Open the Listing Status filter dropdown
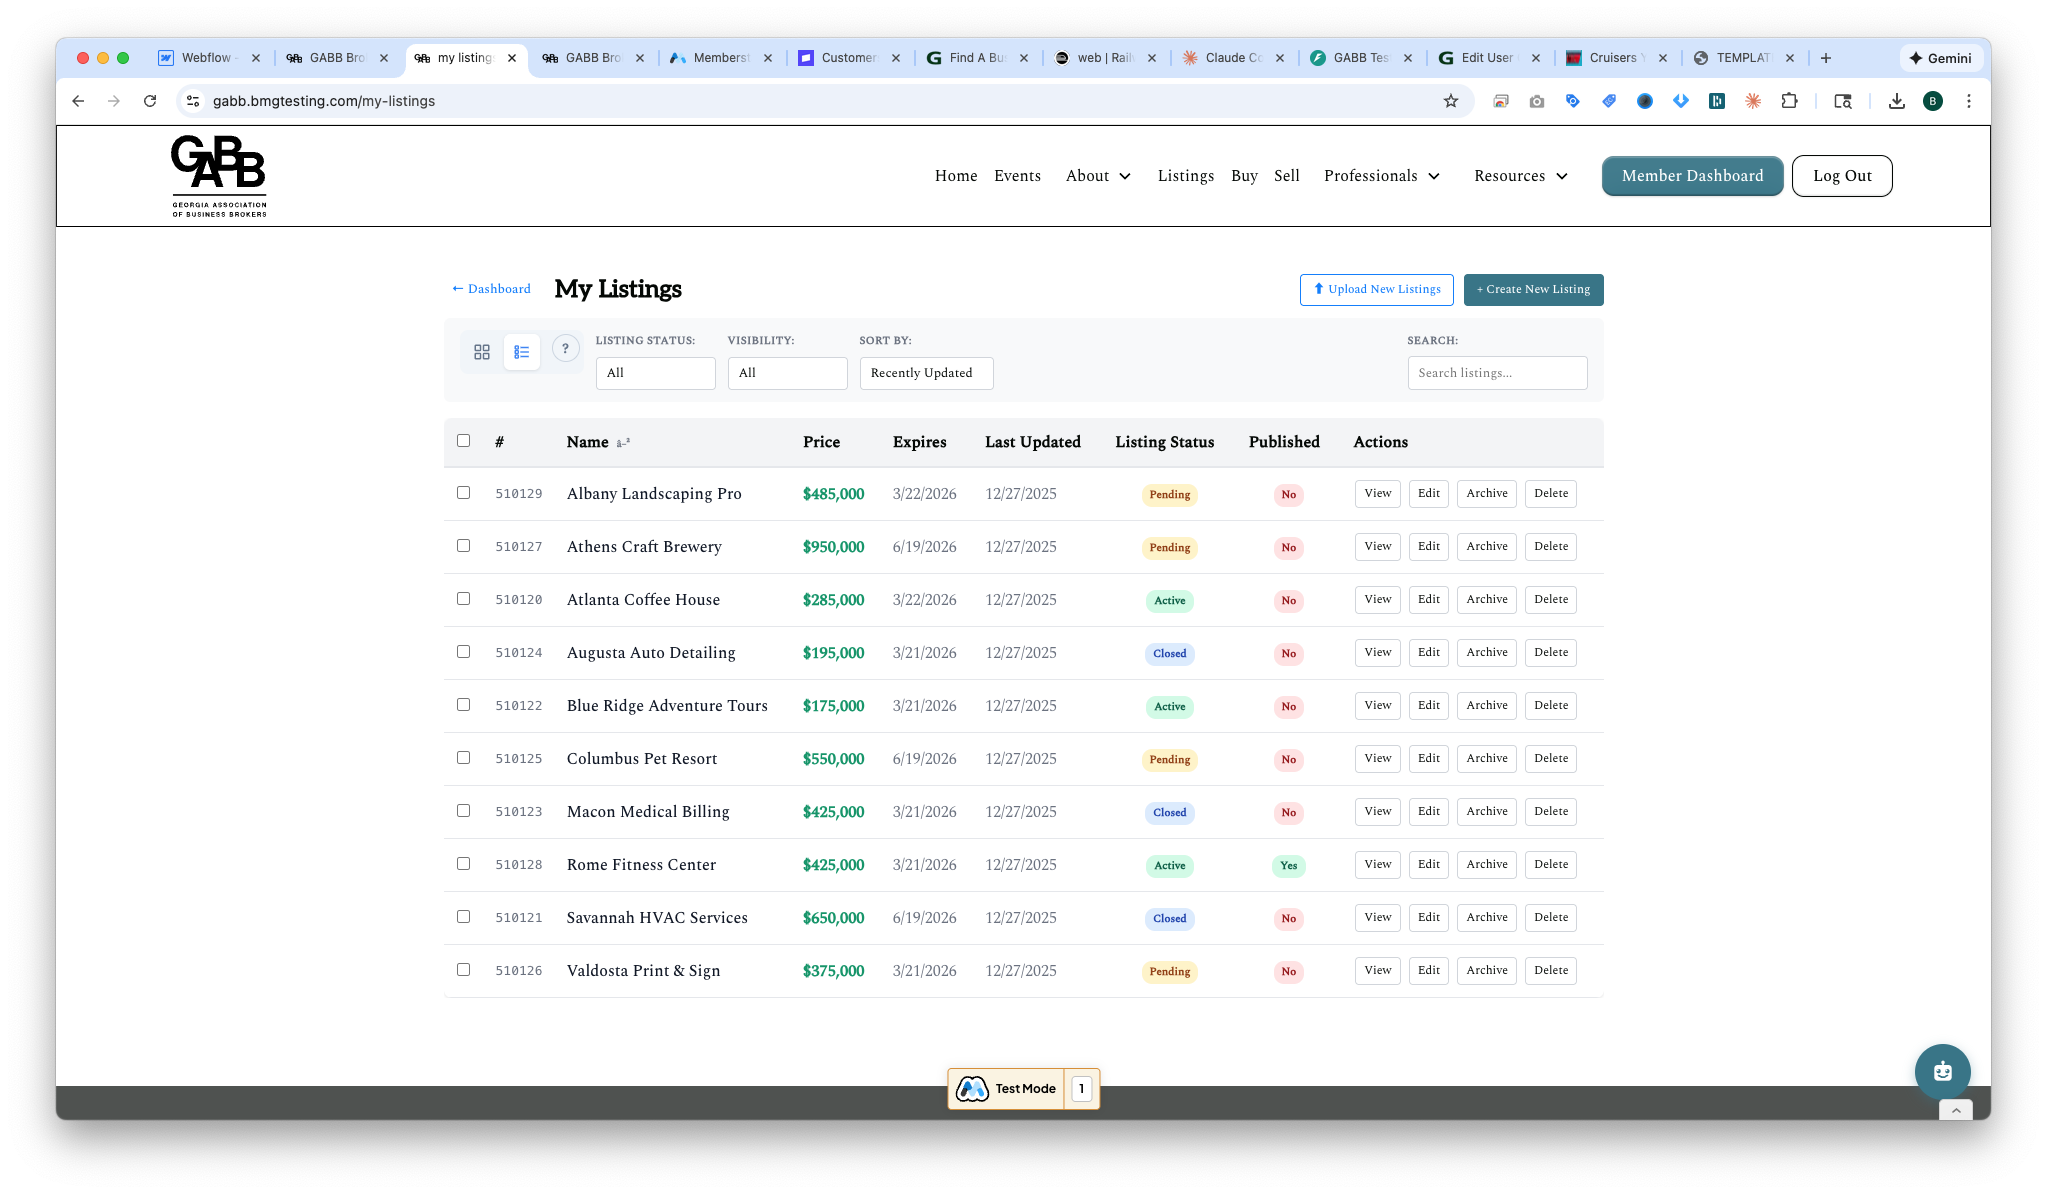Image resolution: width=2047 pixels, height=1194 pixels. 655,372
